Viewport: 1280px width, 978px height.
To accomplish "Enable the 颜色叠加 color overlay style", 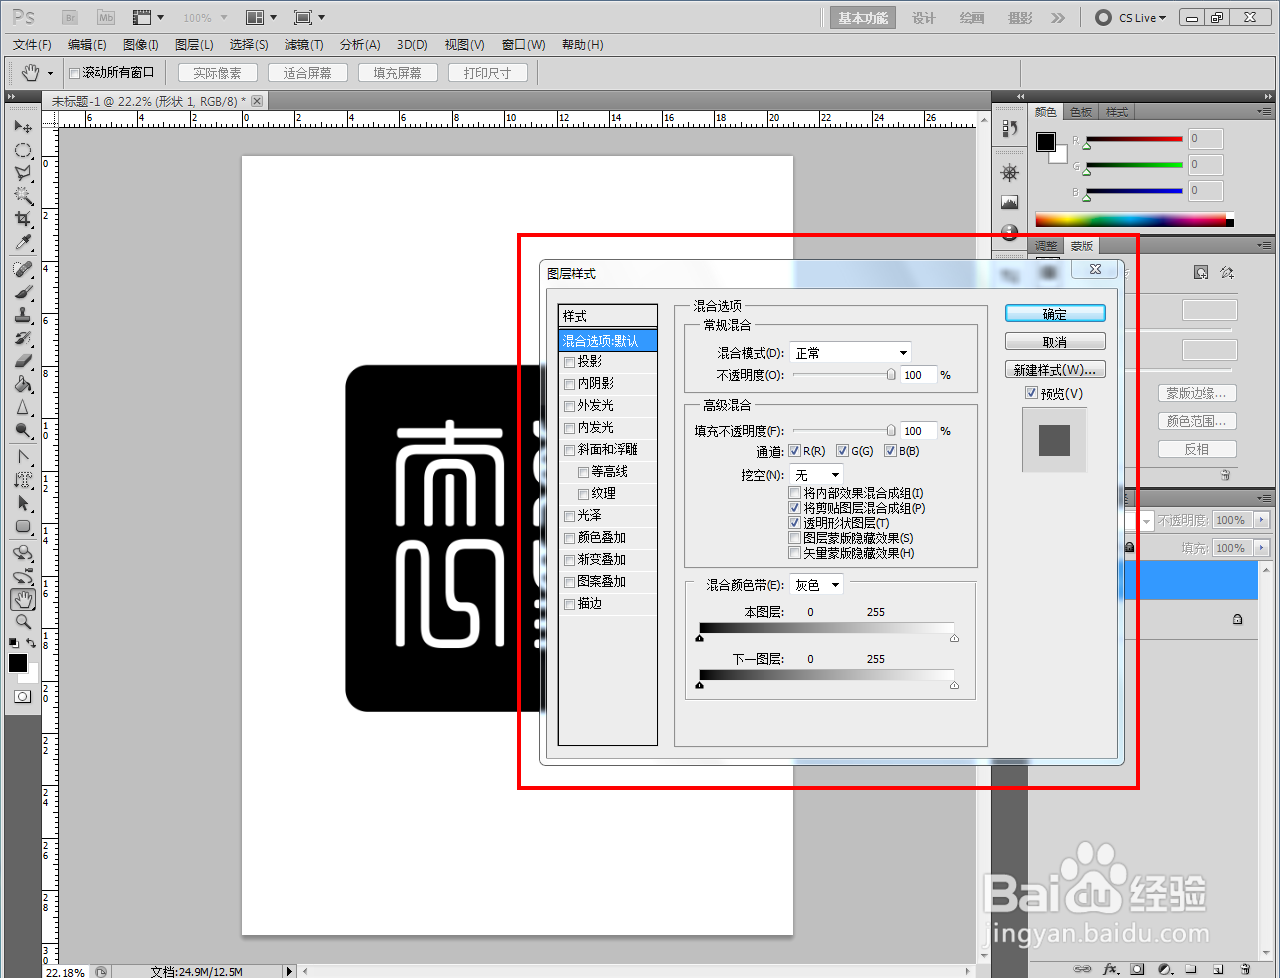I will click(x=569, y=538).
